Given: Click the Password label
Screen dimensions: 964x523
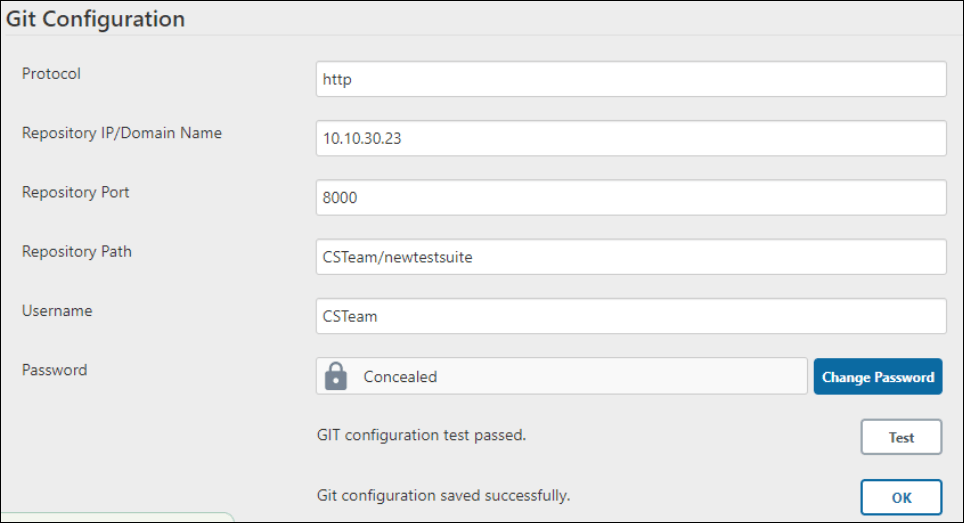Looking at the screenshot, I should pos(55,370).
